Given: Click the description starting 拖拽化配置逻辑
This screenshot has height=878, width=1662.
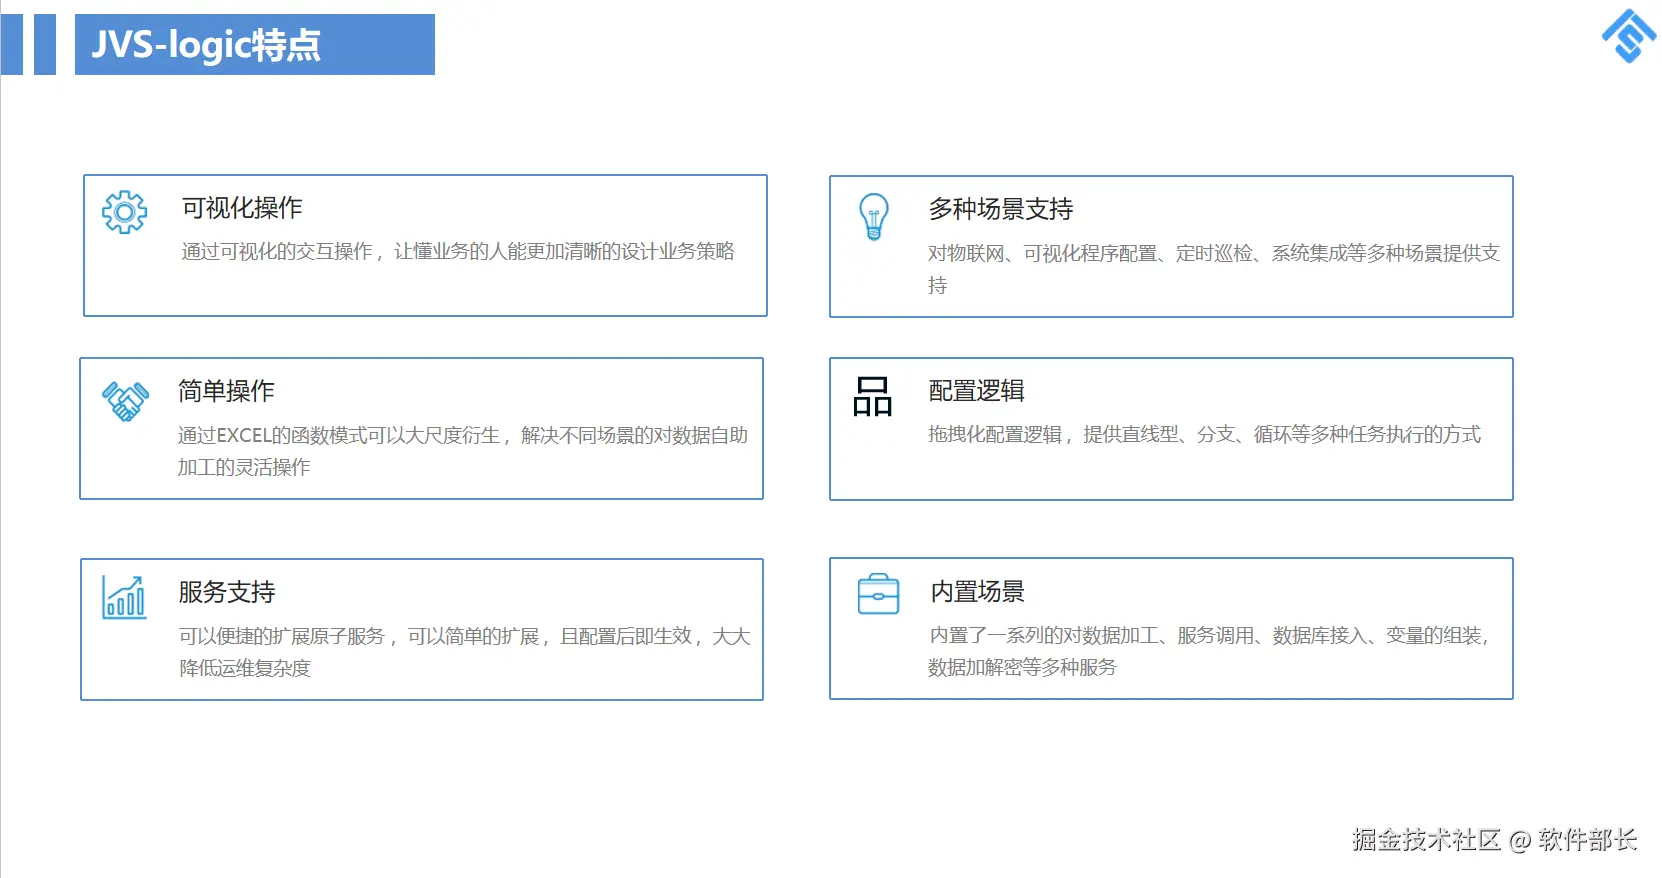Looking at the screenshot, I should pos(1205,434).
